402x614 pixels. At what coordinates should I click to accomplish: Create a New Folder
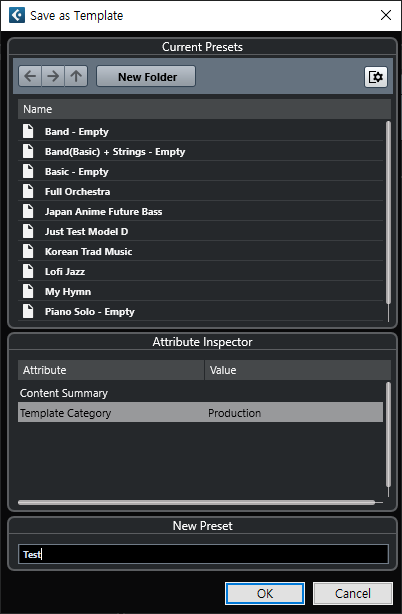(146, 76)
